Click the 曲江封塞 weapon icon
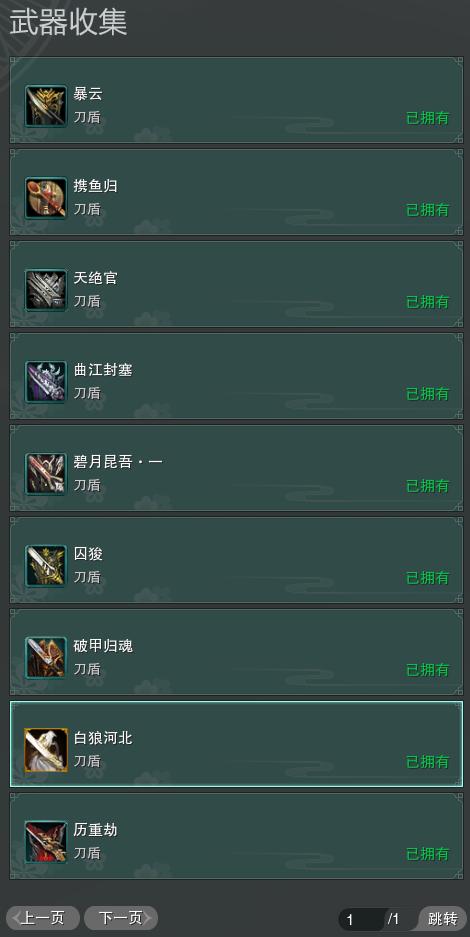This screenshot has width=470, height=937. coord(46,382)
